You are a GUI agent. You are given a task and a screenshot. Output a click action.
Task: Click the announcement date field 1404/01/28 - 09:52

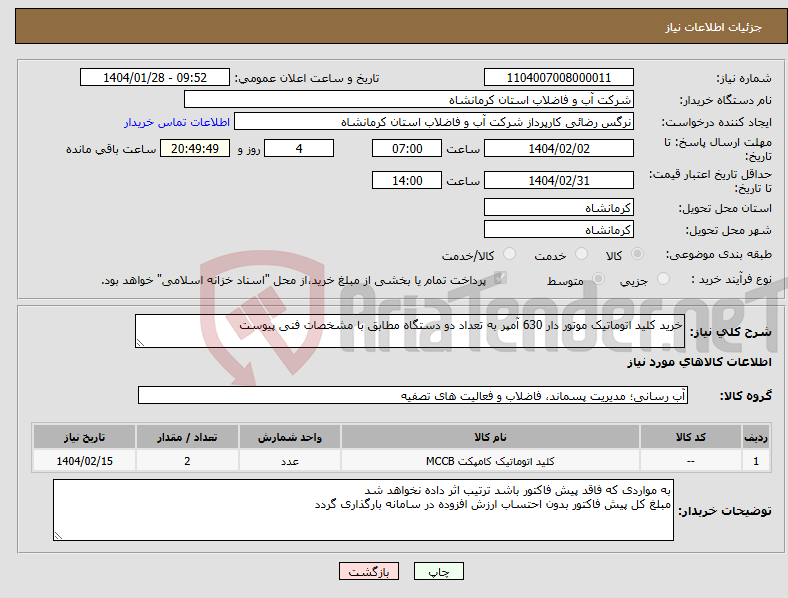[x=155, y=77]
